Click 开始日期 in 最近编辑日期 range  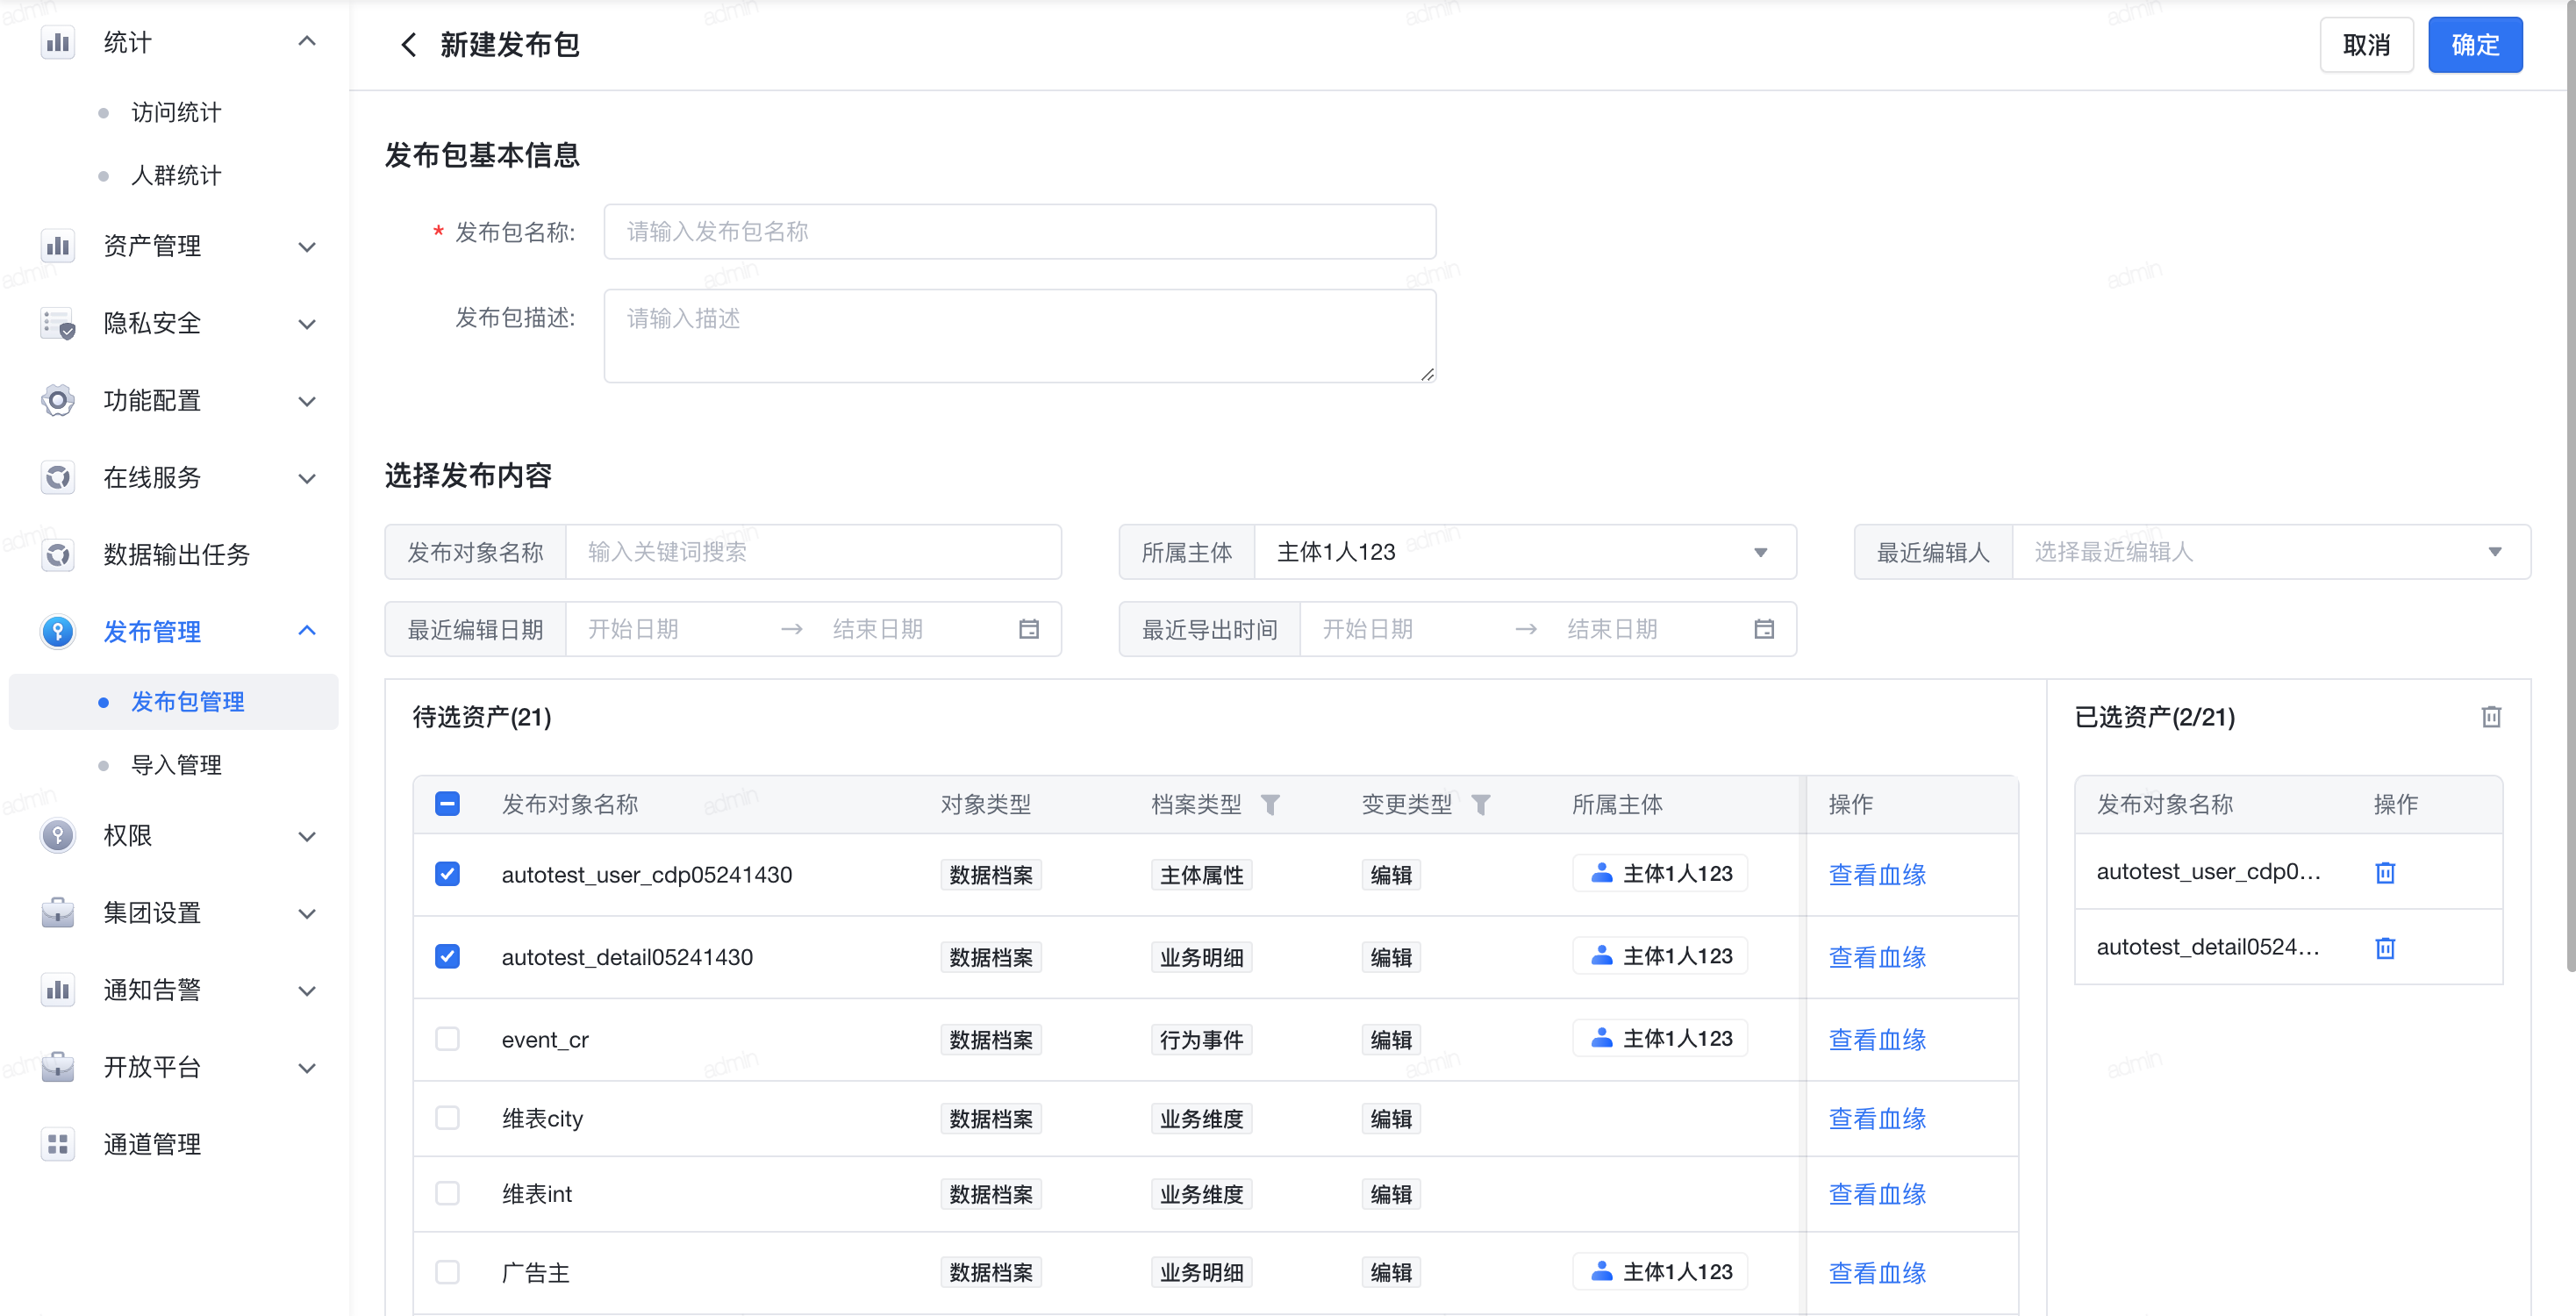click(x=633, y=629)
